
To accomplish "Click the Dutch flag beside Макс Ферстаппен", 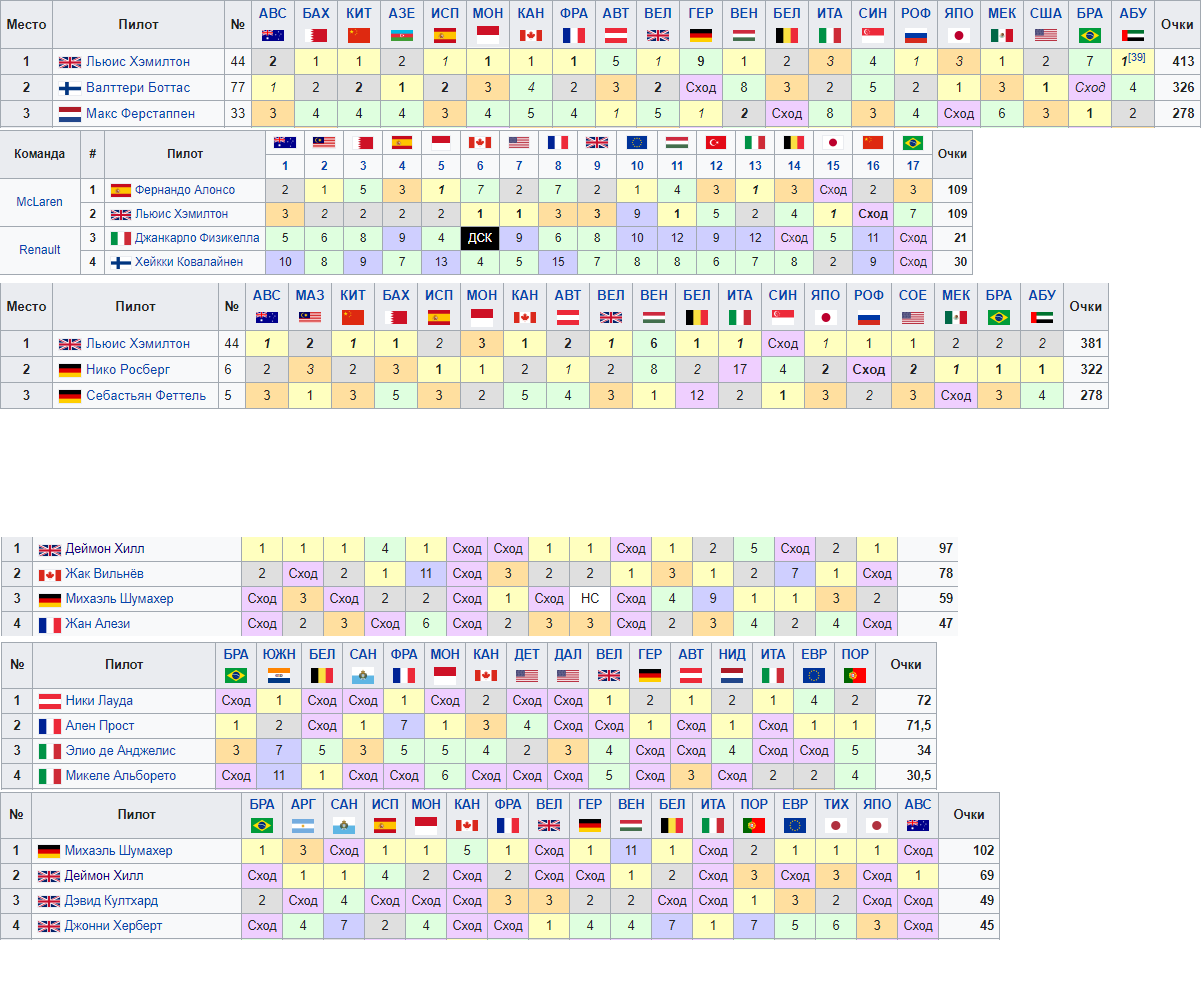I will [70, 113].
